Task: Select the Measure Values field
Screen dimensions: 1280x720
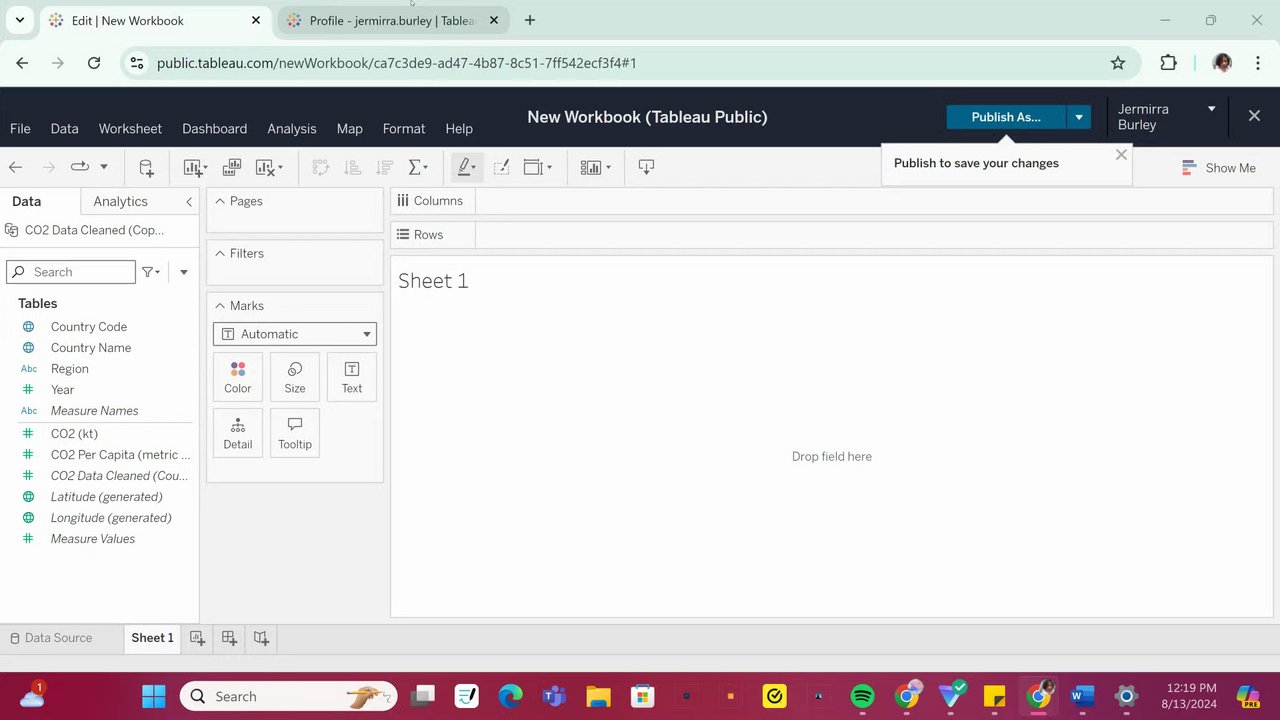Action: (93, 539)
